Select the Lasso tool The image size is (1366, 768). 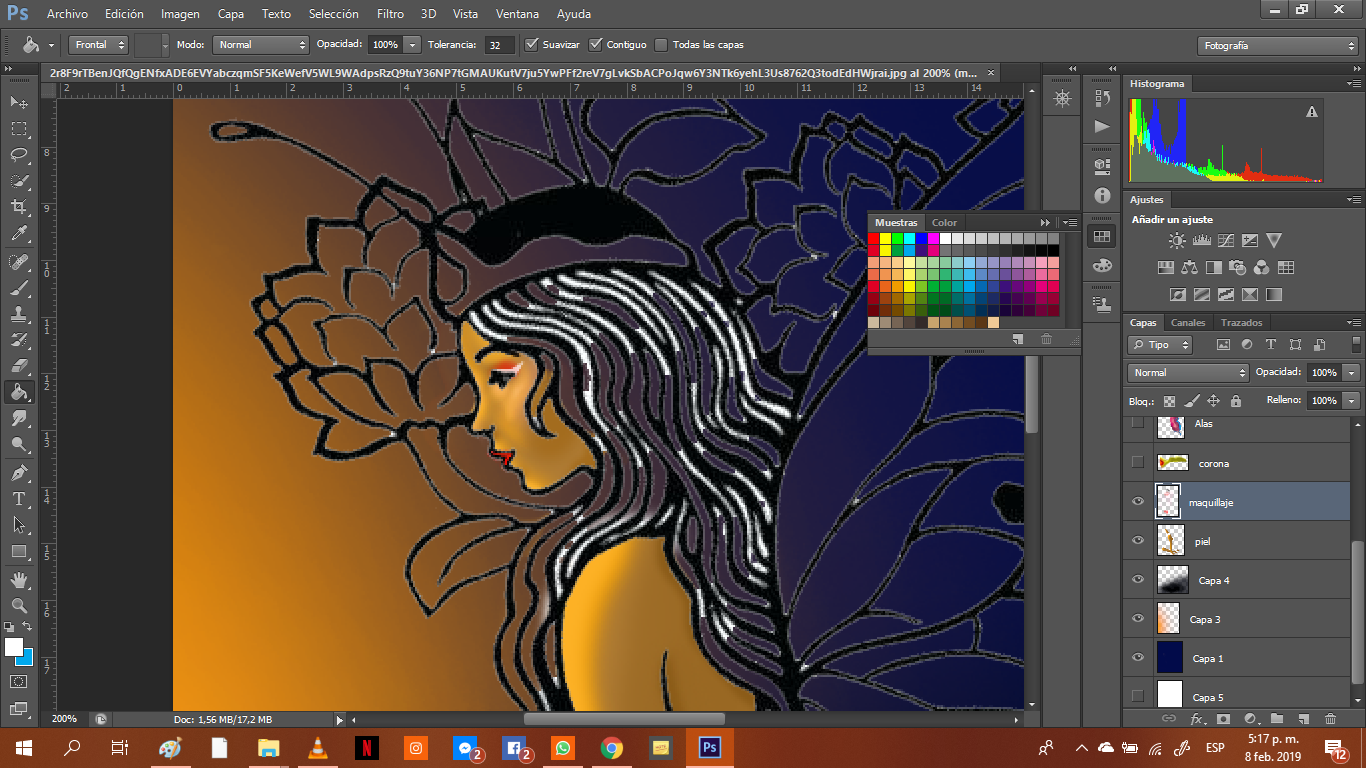click(19, 155)
